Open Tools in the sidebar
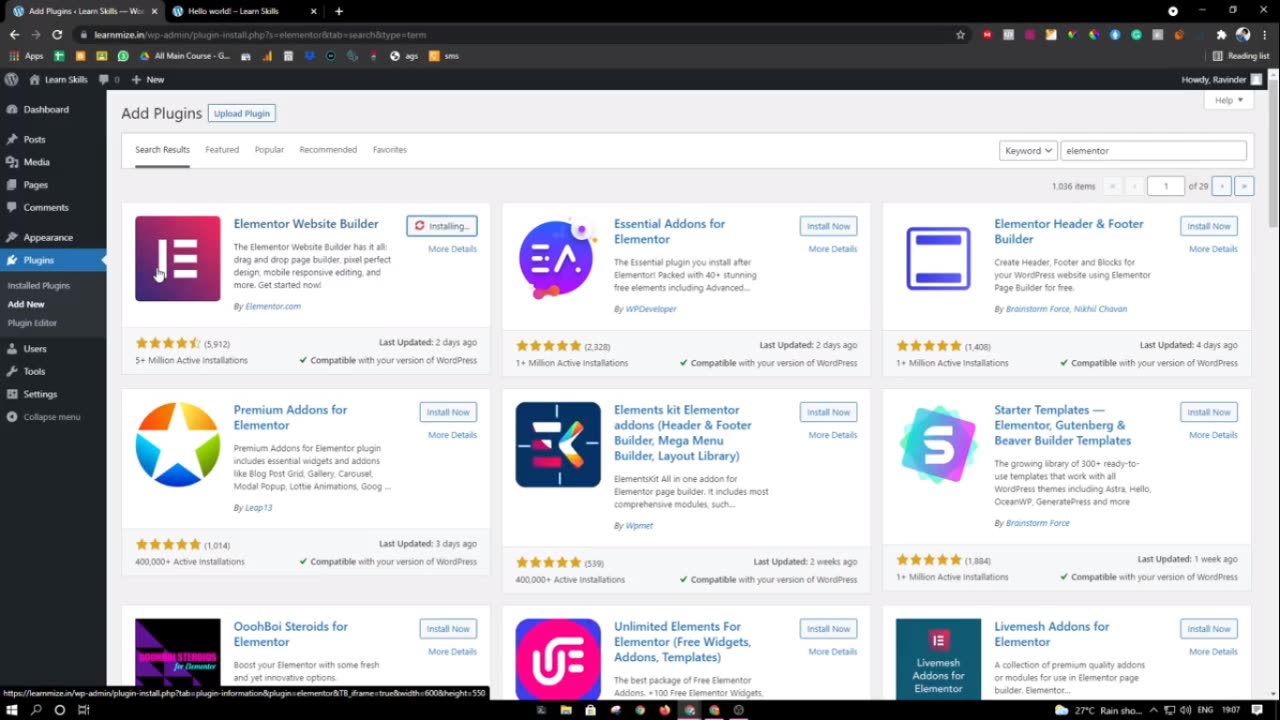 coord(35,371)
